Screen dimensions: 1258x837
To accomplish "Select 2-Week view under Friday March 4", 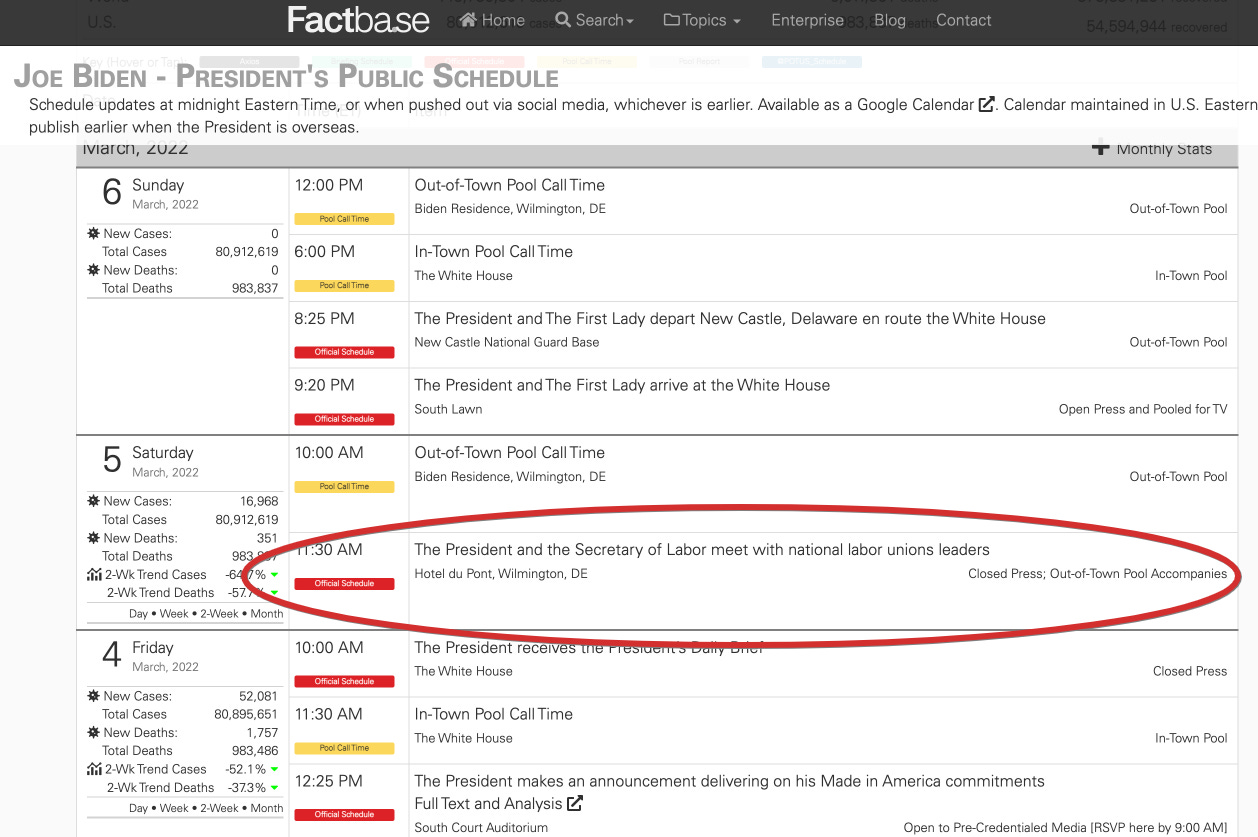I will (x=220, y=808).
